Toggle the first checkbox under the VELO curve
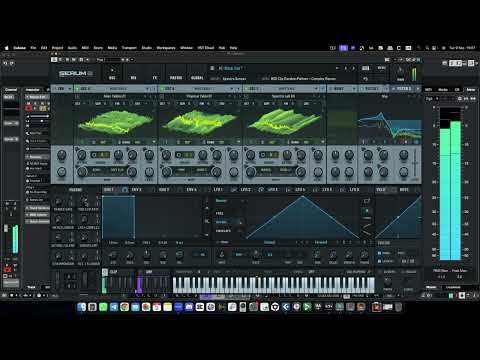 (x=379, y=253)
